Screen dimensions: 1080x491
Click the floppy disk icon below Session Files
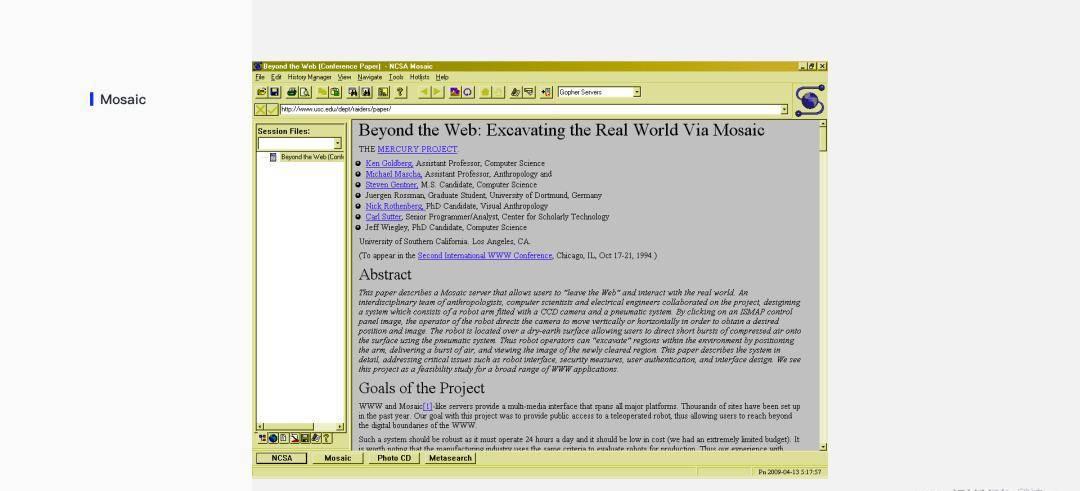click(x=305, y=438)
